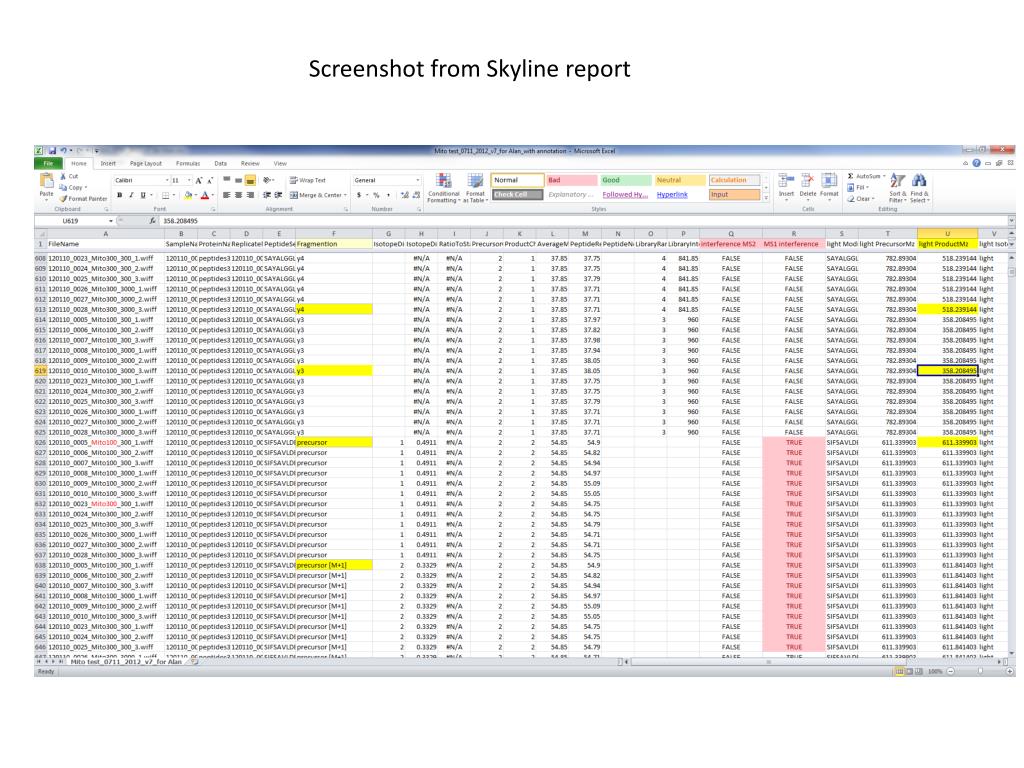Click the Delete cells icon
This screenshot has width=1024, height=768.
[808, 181]
